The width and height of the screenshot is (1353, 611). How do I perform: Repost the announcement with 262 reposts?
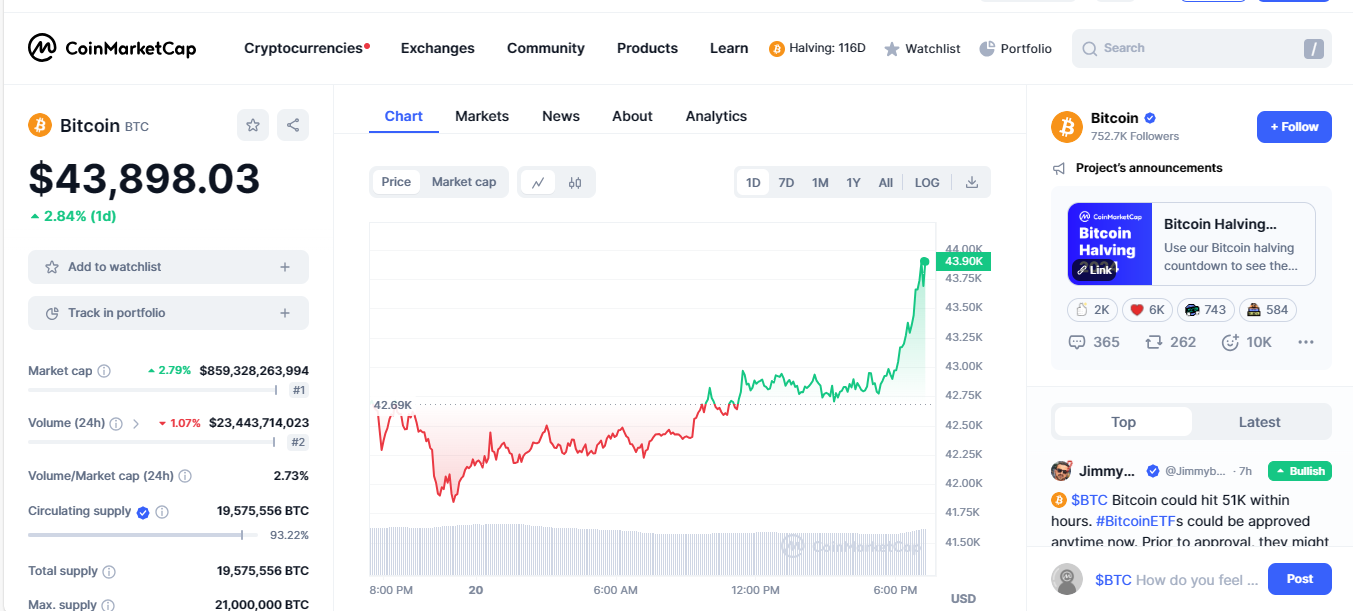(1170, 342)
